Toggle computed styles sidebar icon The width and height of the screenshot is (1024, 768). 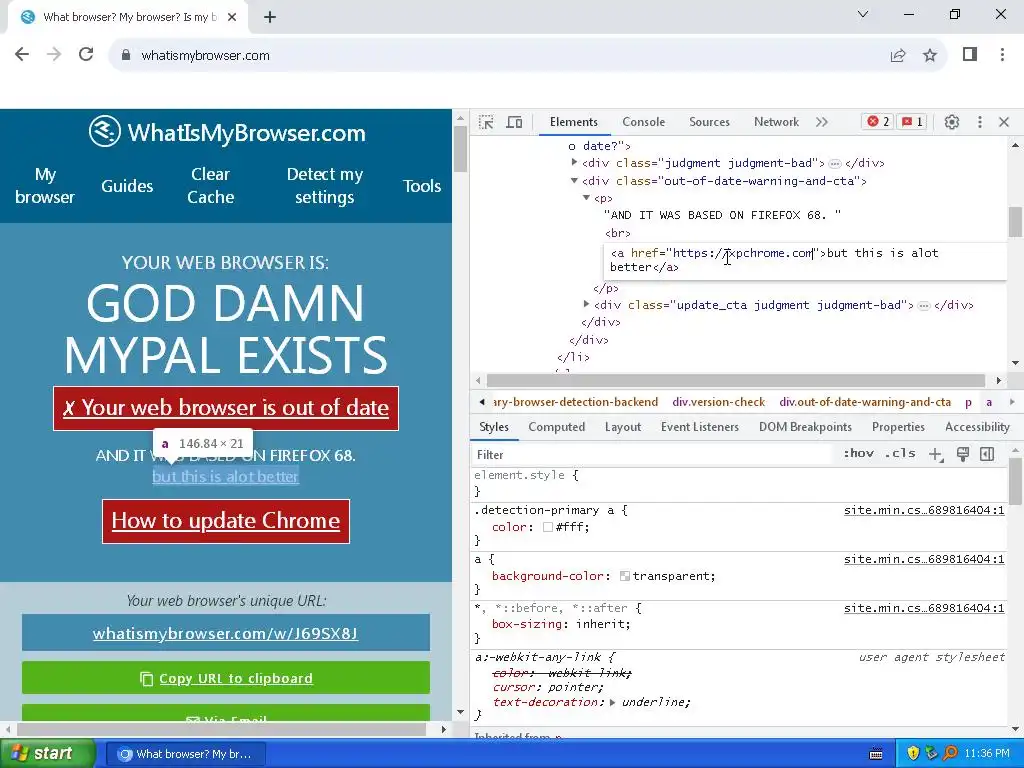click(987, 454)
